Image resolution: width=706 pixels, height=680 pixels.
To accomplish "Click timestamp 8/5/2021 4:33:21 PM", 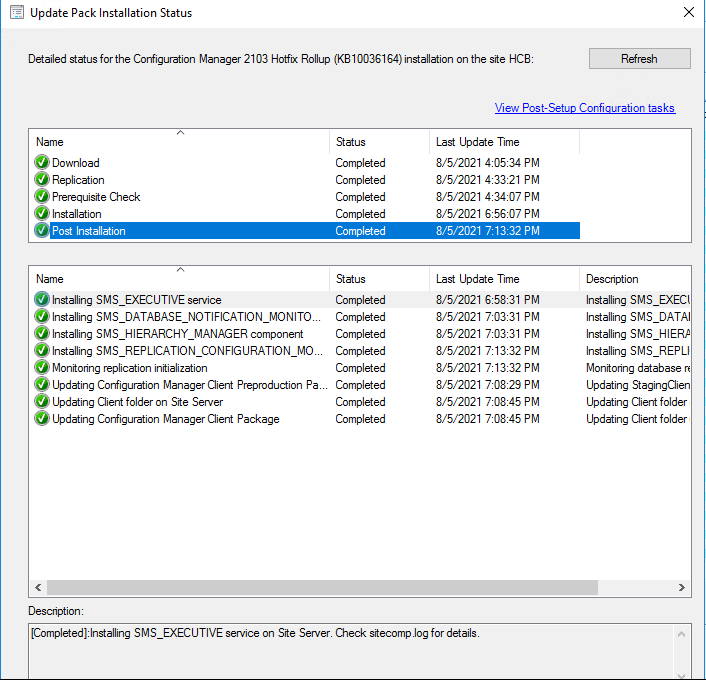I will (488, 180).
